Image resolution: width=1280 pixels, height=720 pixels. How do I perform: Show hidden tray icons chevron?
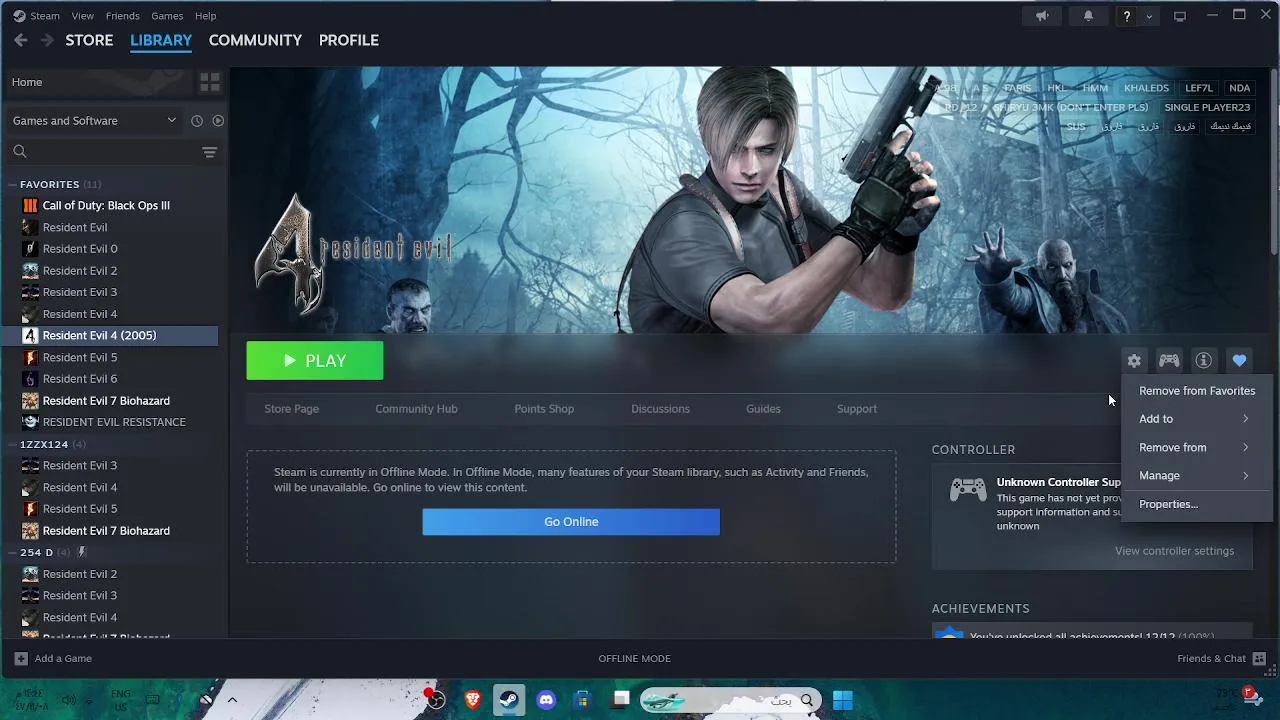232,700
